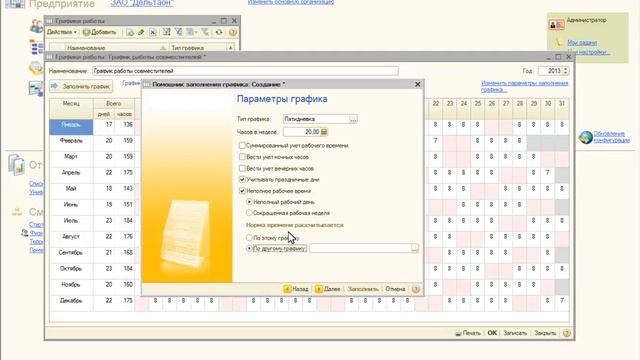Open 'Мои задачи' link
Viewport: 640px width, 360px height.
(x=582, y=42)
